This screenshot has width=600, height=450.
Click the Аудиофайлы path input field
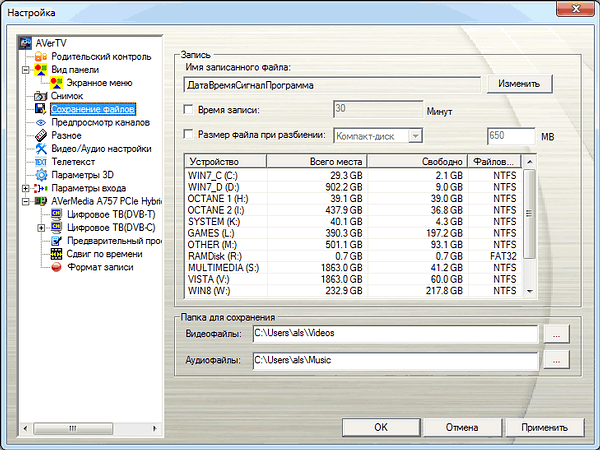394,360
